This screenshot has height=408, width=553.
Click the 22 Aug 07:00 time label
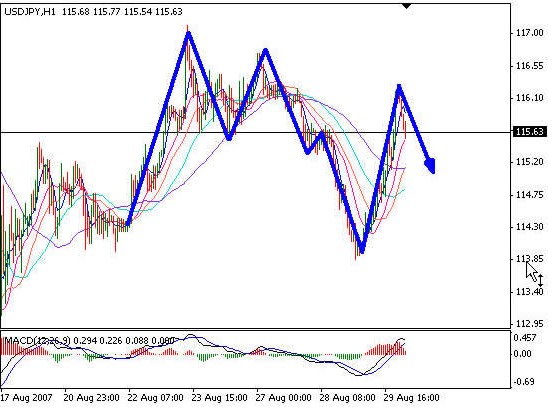[x=156, y=398]
